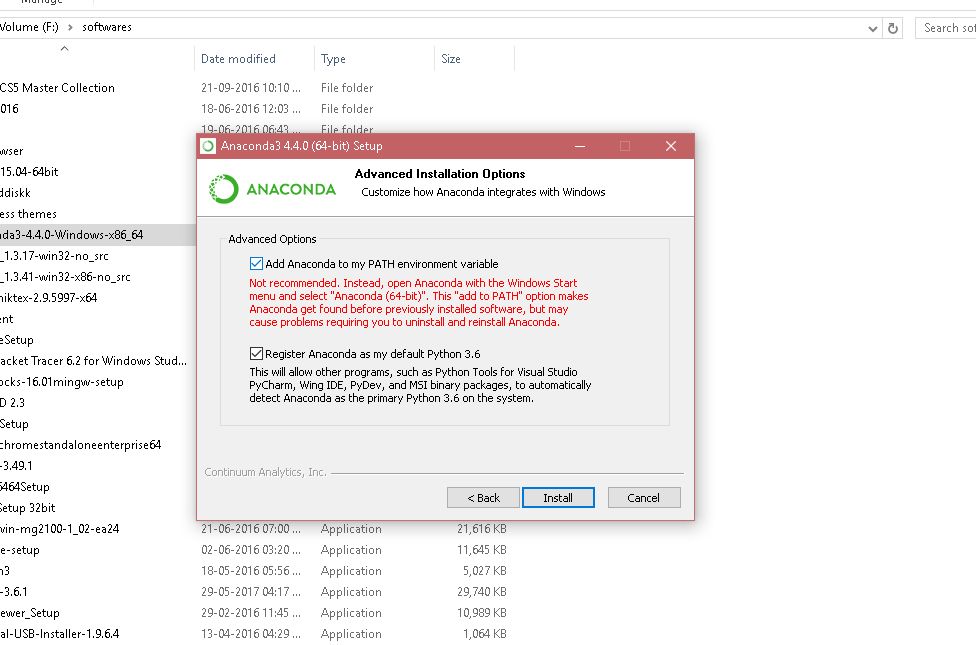Select the D 2.3 item
Image resolution: width=976 pixels, height=645 pixels.
tap(12, 403)
